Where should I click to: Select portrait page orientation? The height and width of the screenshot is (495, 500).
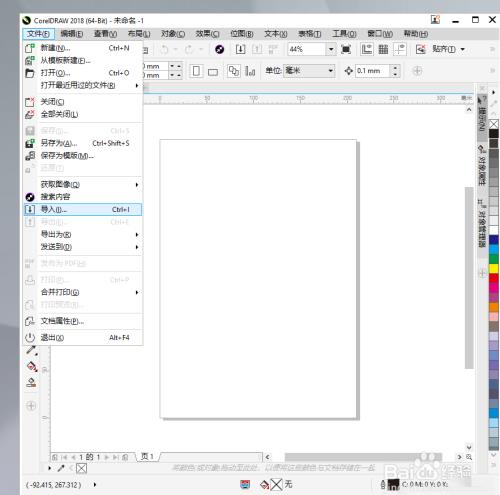[x=196, y=71]
